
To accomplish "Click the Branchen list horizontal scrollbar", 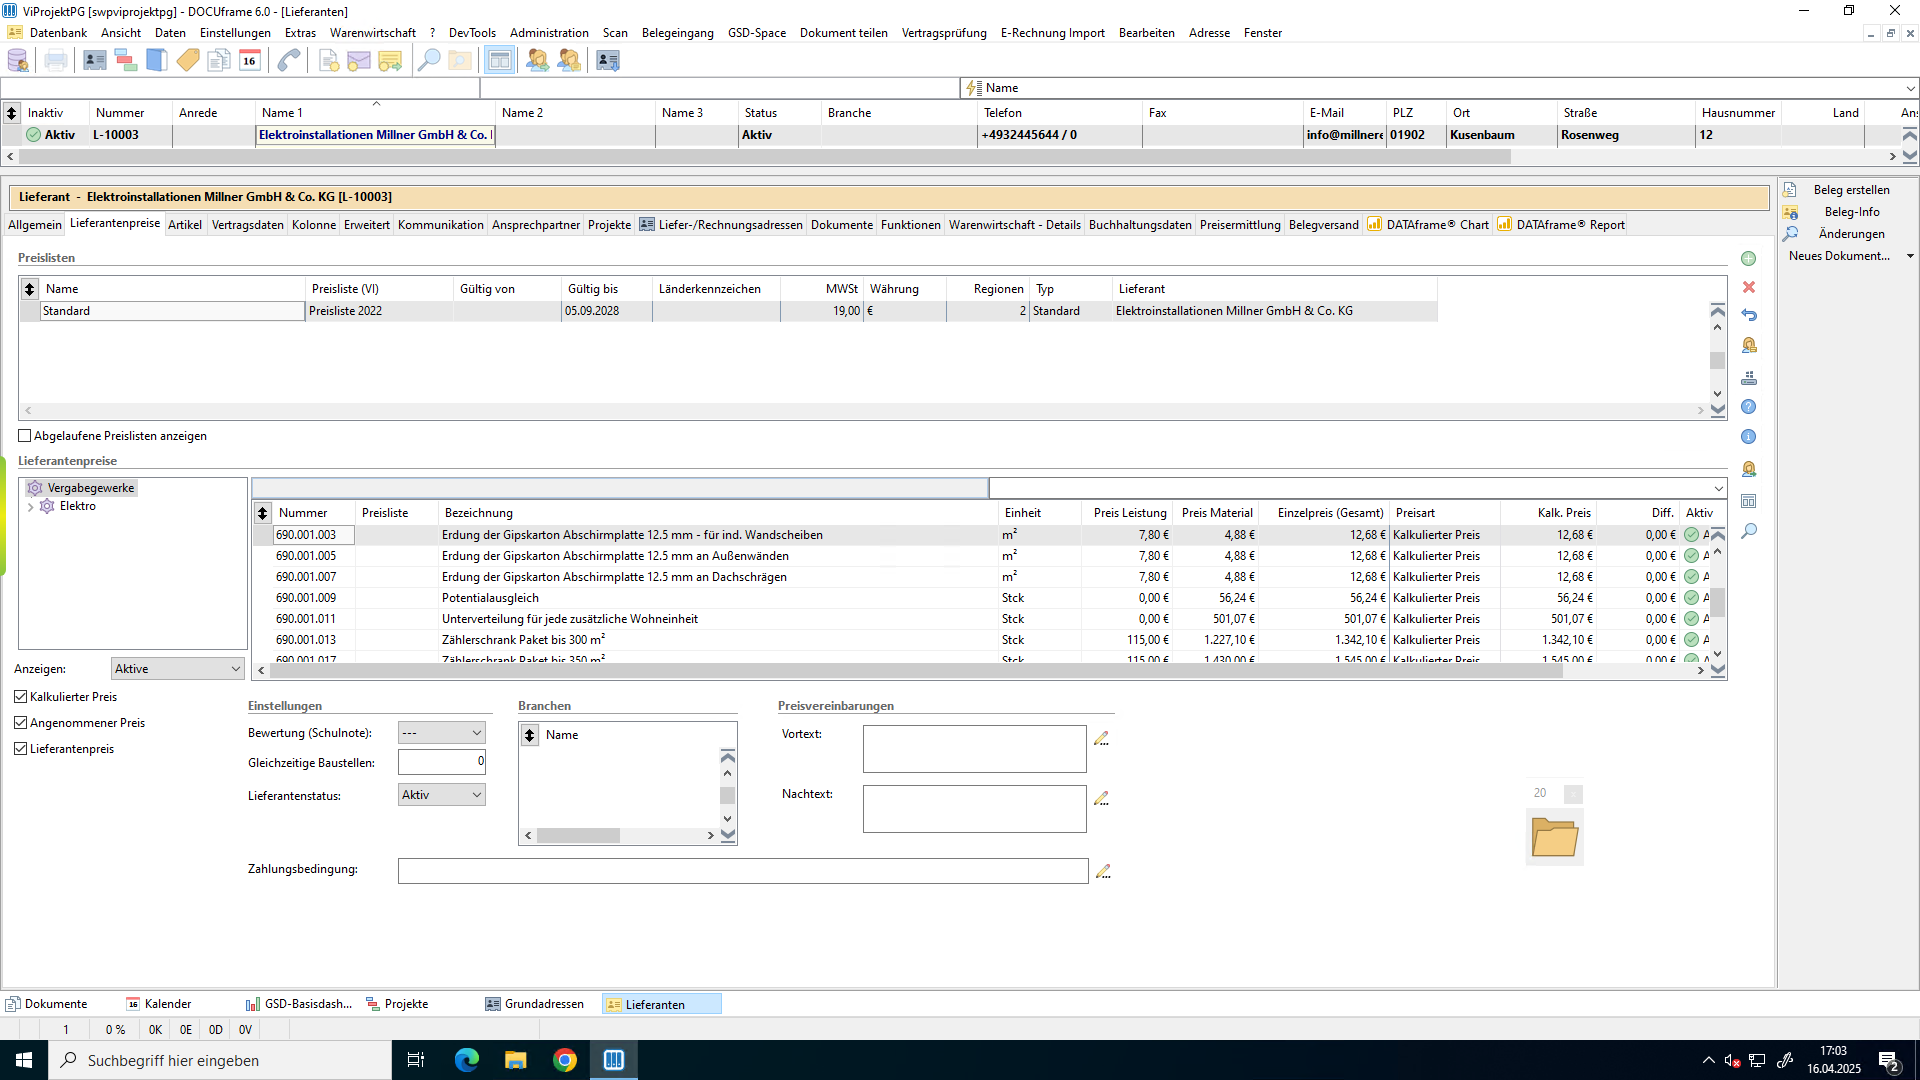I will coord(578,835).
